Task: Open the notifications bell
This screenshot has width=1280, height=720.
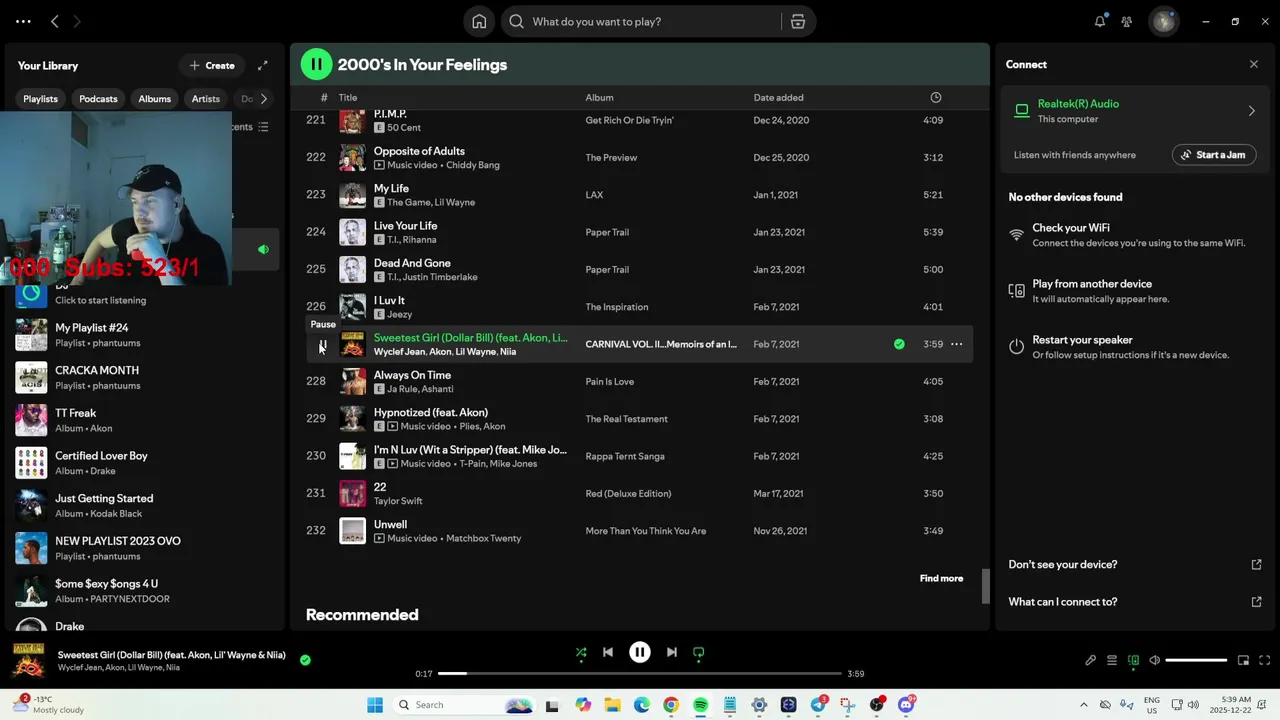Action: pos(1100,21)
